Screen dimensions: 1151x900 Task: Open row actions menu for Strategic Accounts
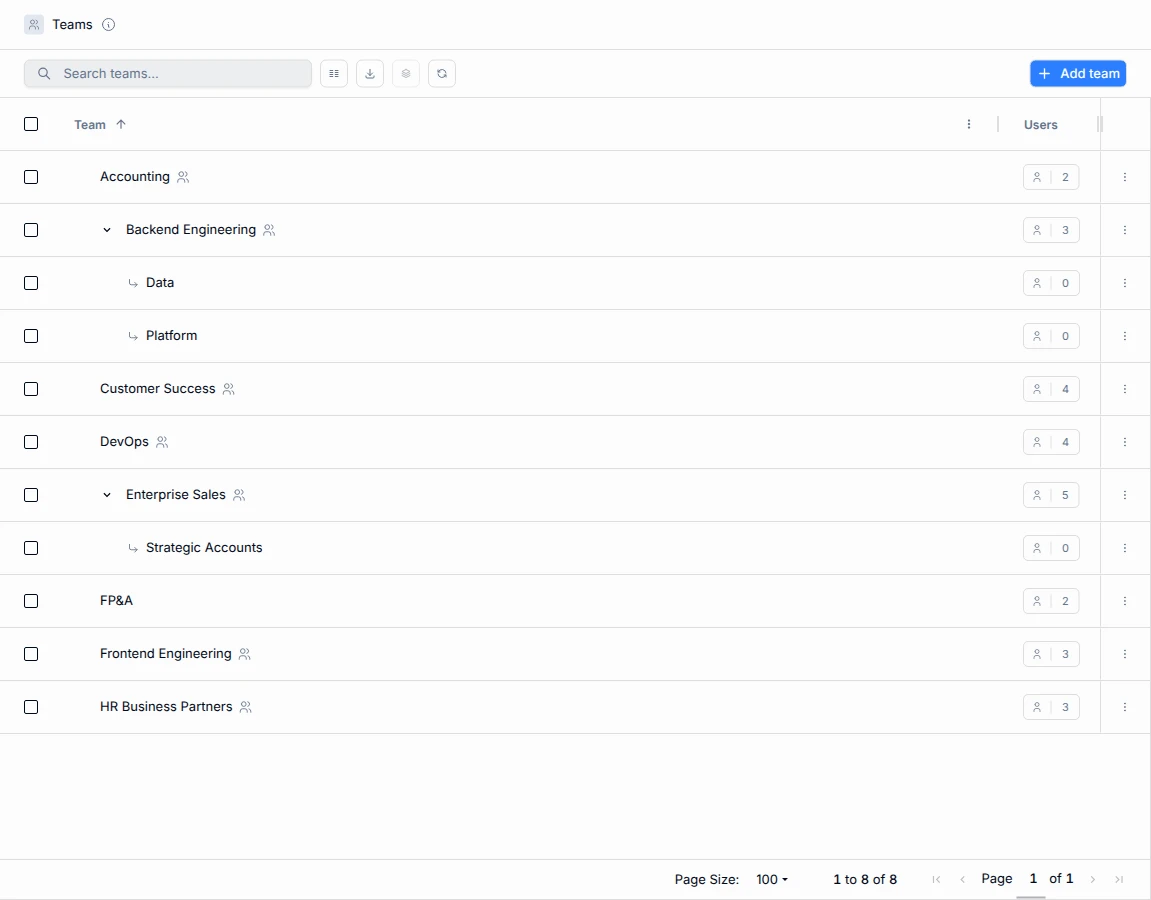[x=1125, y=548]
